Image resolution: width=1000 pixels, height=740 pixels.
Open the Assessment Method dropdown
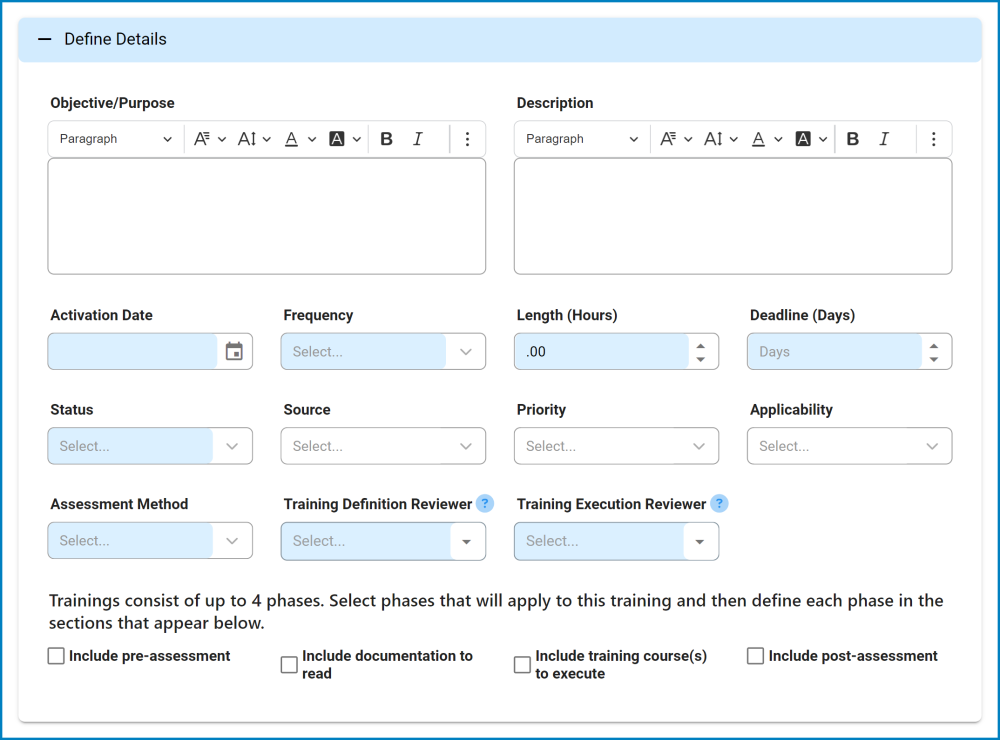click(150, 541)
